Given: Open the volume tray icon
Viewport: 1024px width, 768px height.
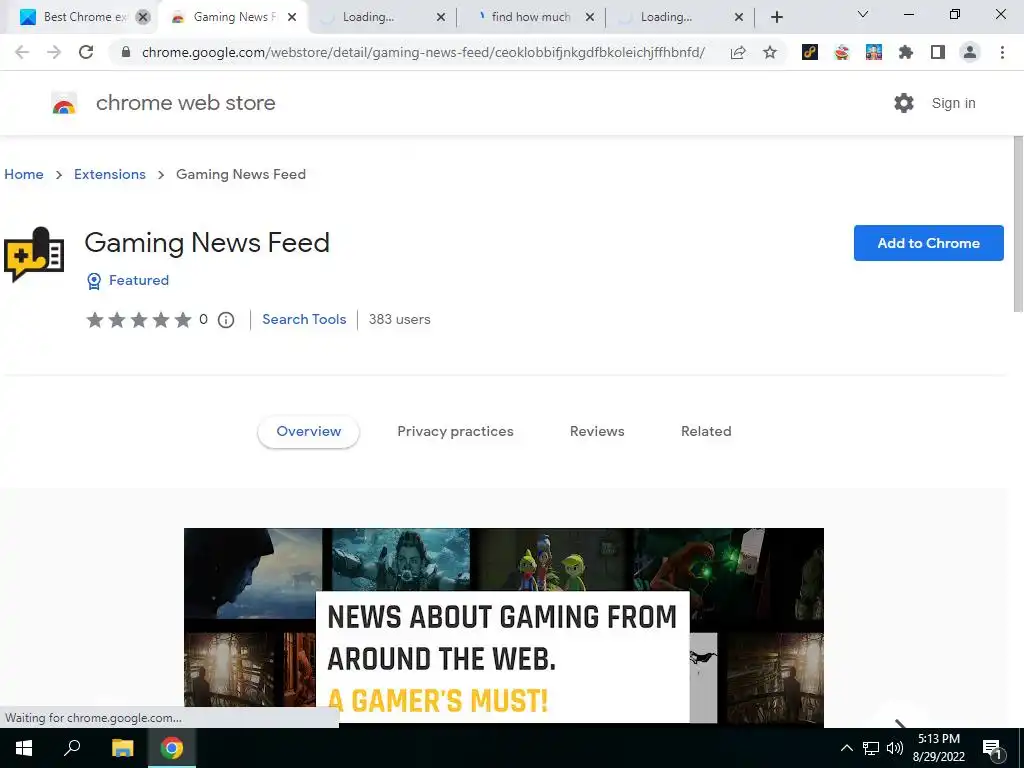Looking at the screenshot, I should [895, 748].
